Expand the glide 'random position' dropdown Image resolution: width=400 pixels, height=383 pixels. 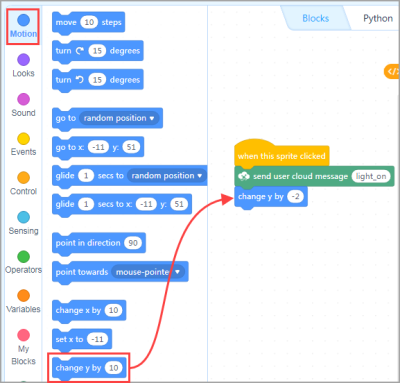(167, 176)
